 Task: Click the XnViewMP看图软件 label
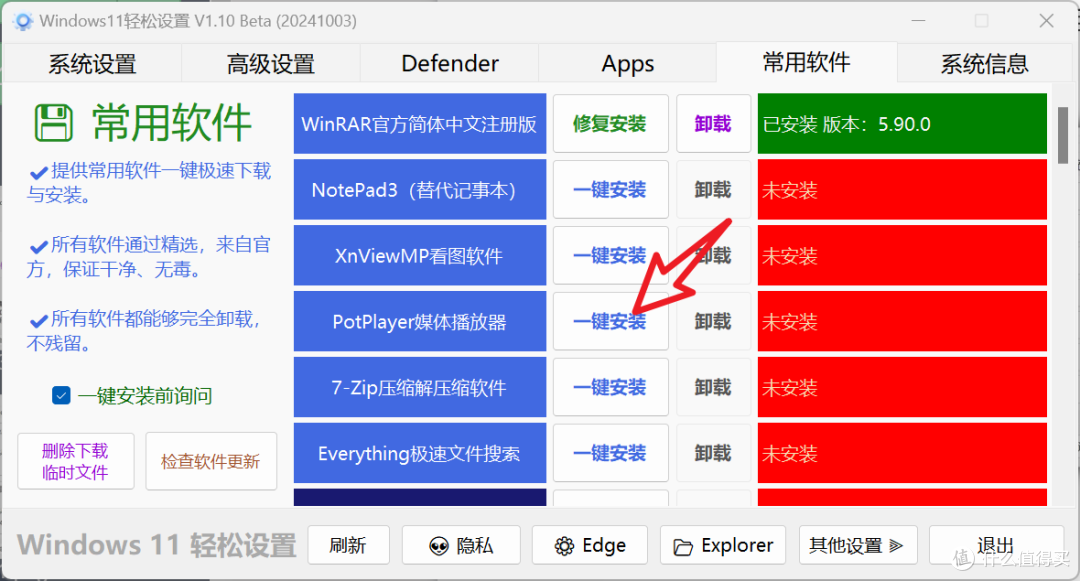tap(419, 255)
